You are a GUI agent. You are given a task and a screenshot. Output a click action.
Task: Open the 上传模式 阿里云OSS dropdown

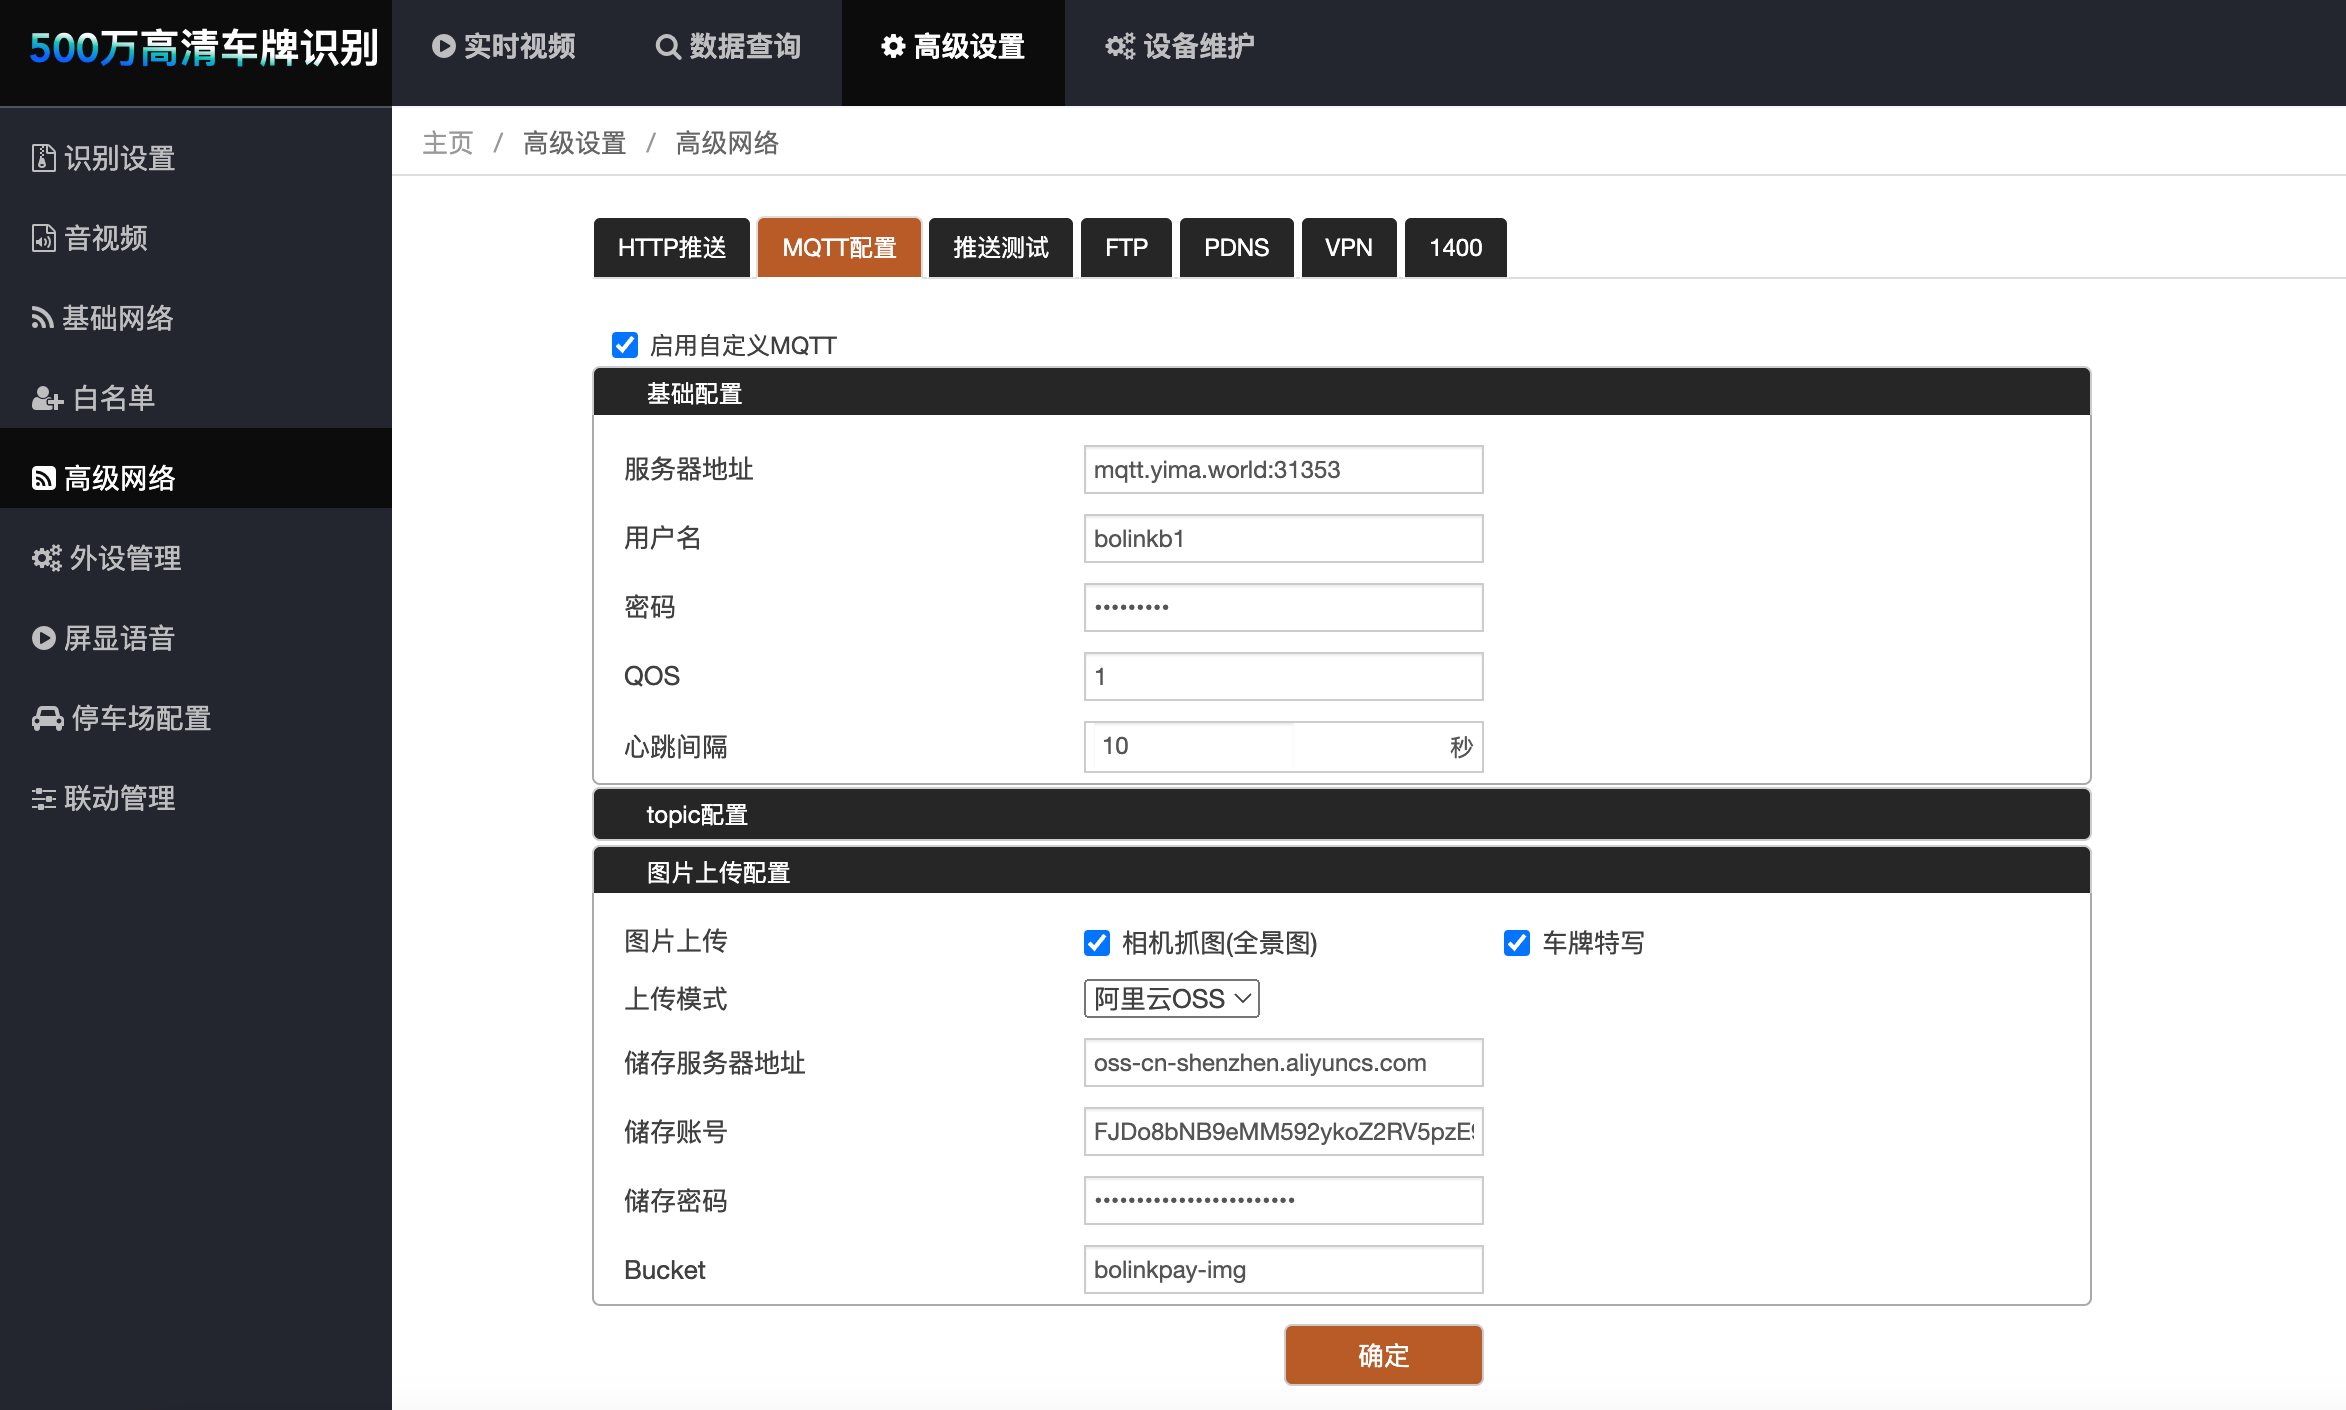tap(1171, 998)
